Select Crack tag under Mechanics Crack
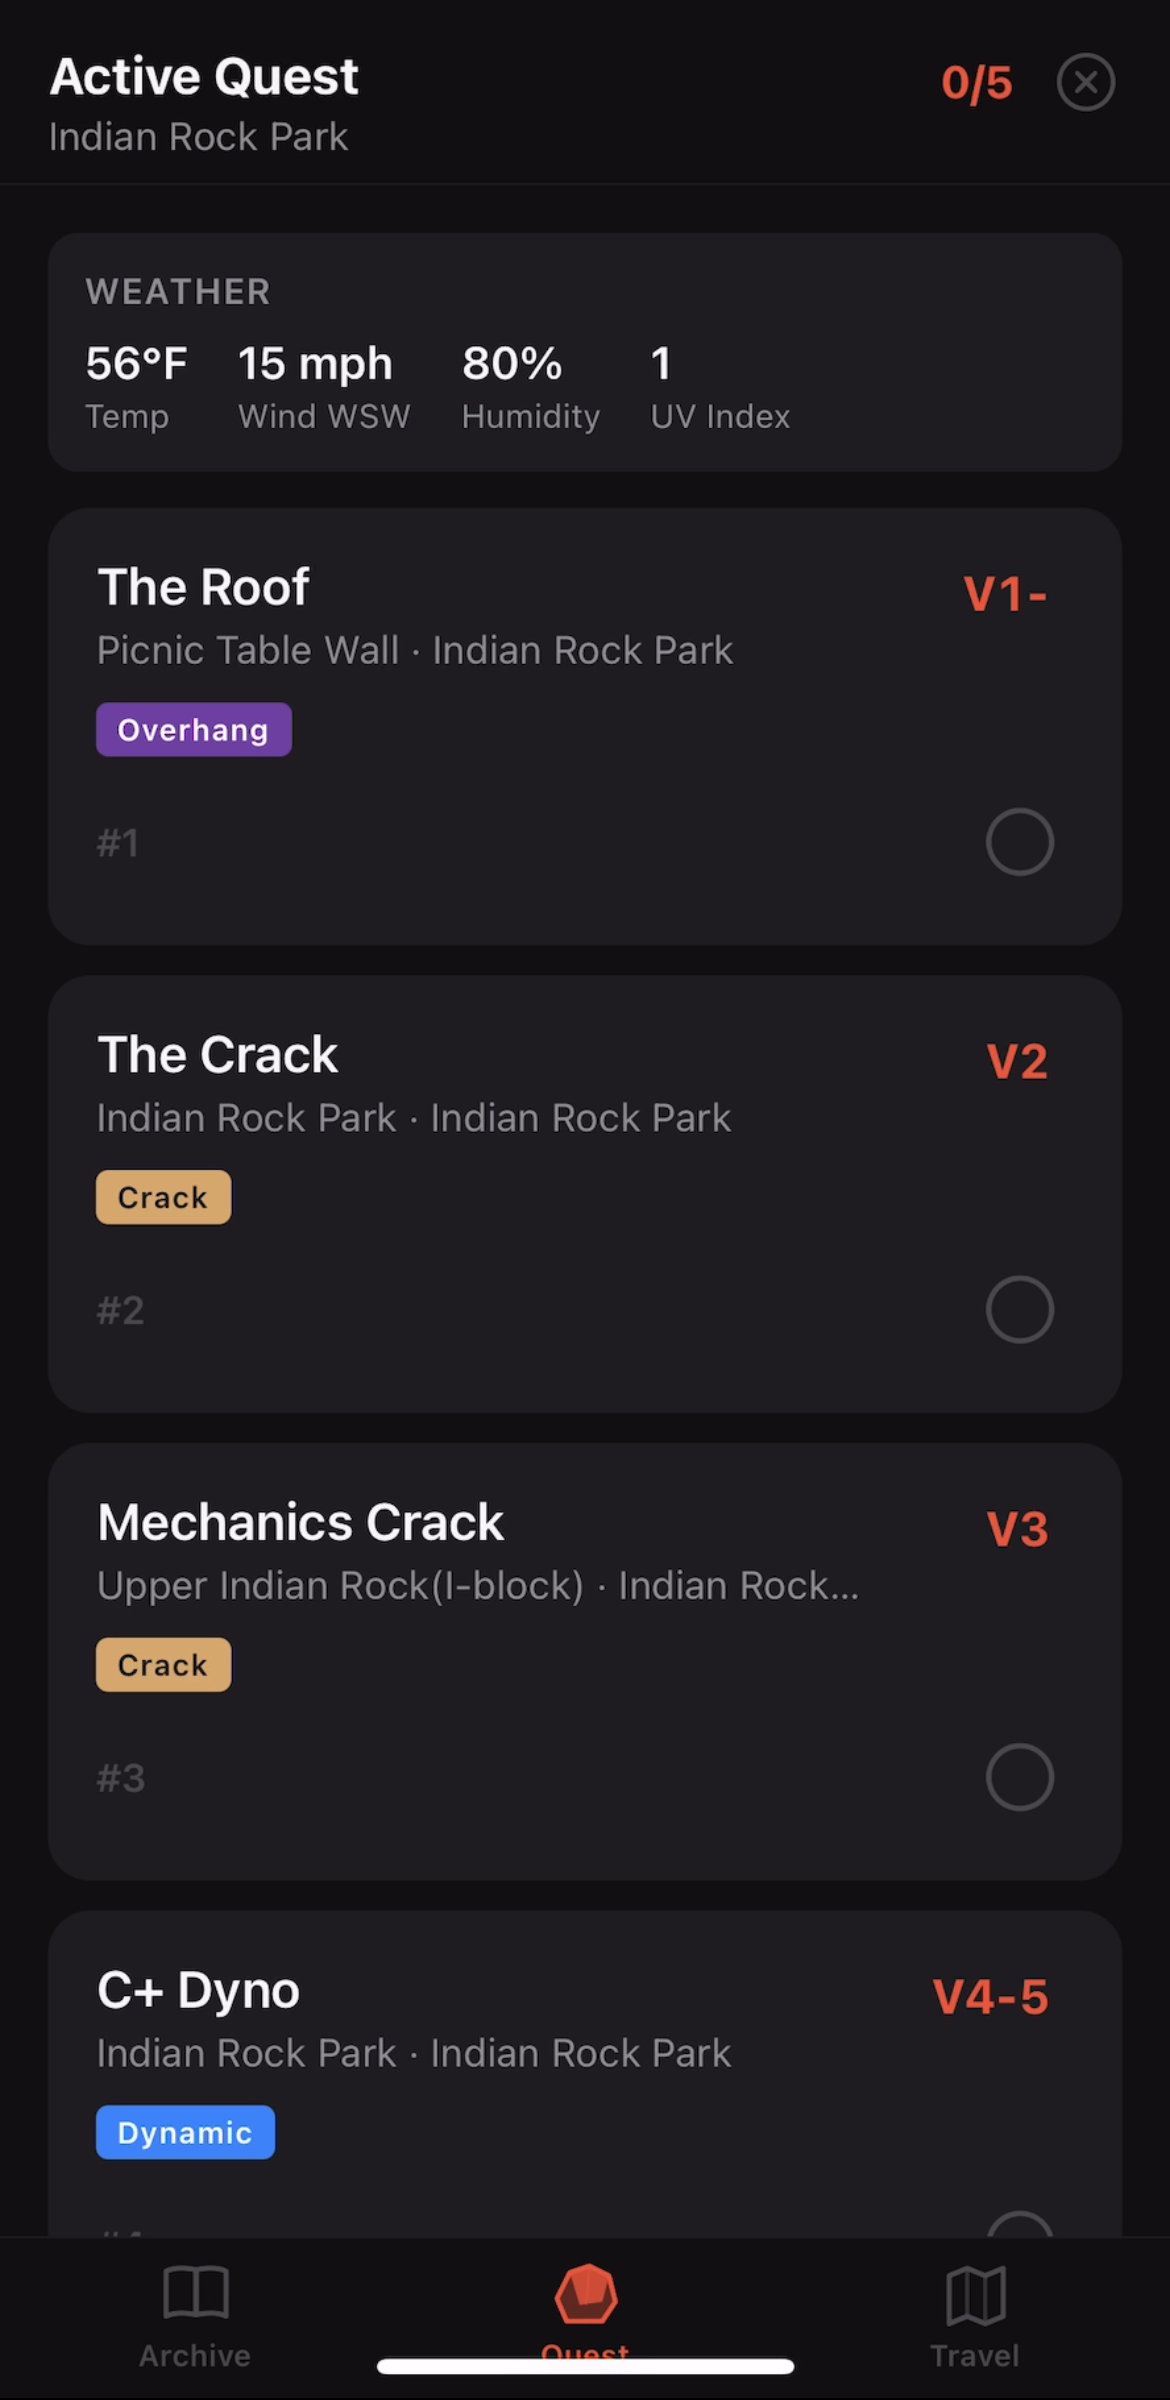 click(163, 1665)
